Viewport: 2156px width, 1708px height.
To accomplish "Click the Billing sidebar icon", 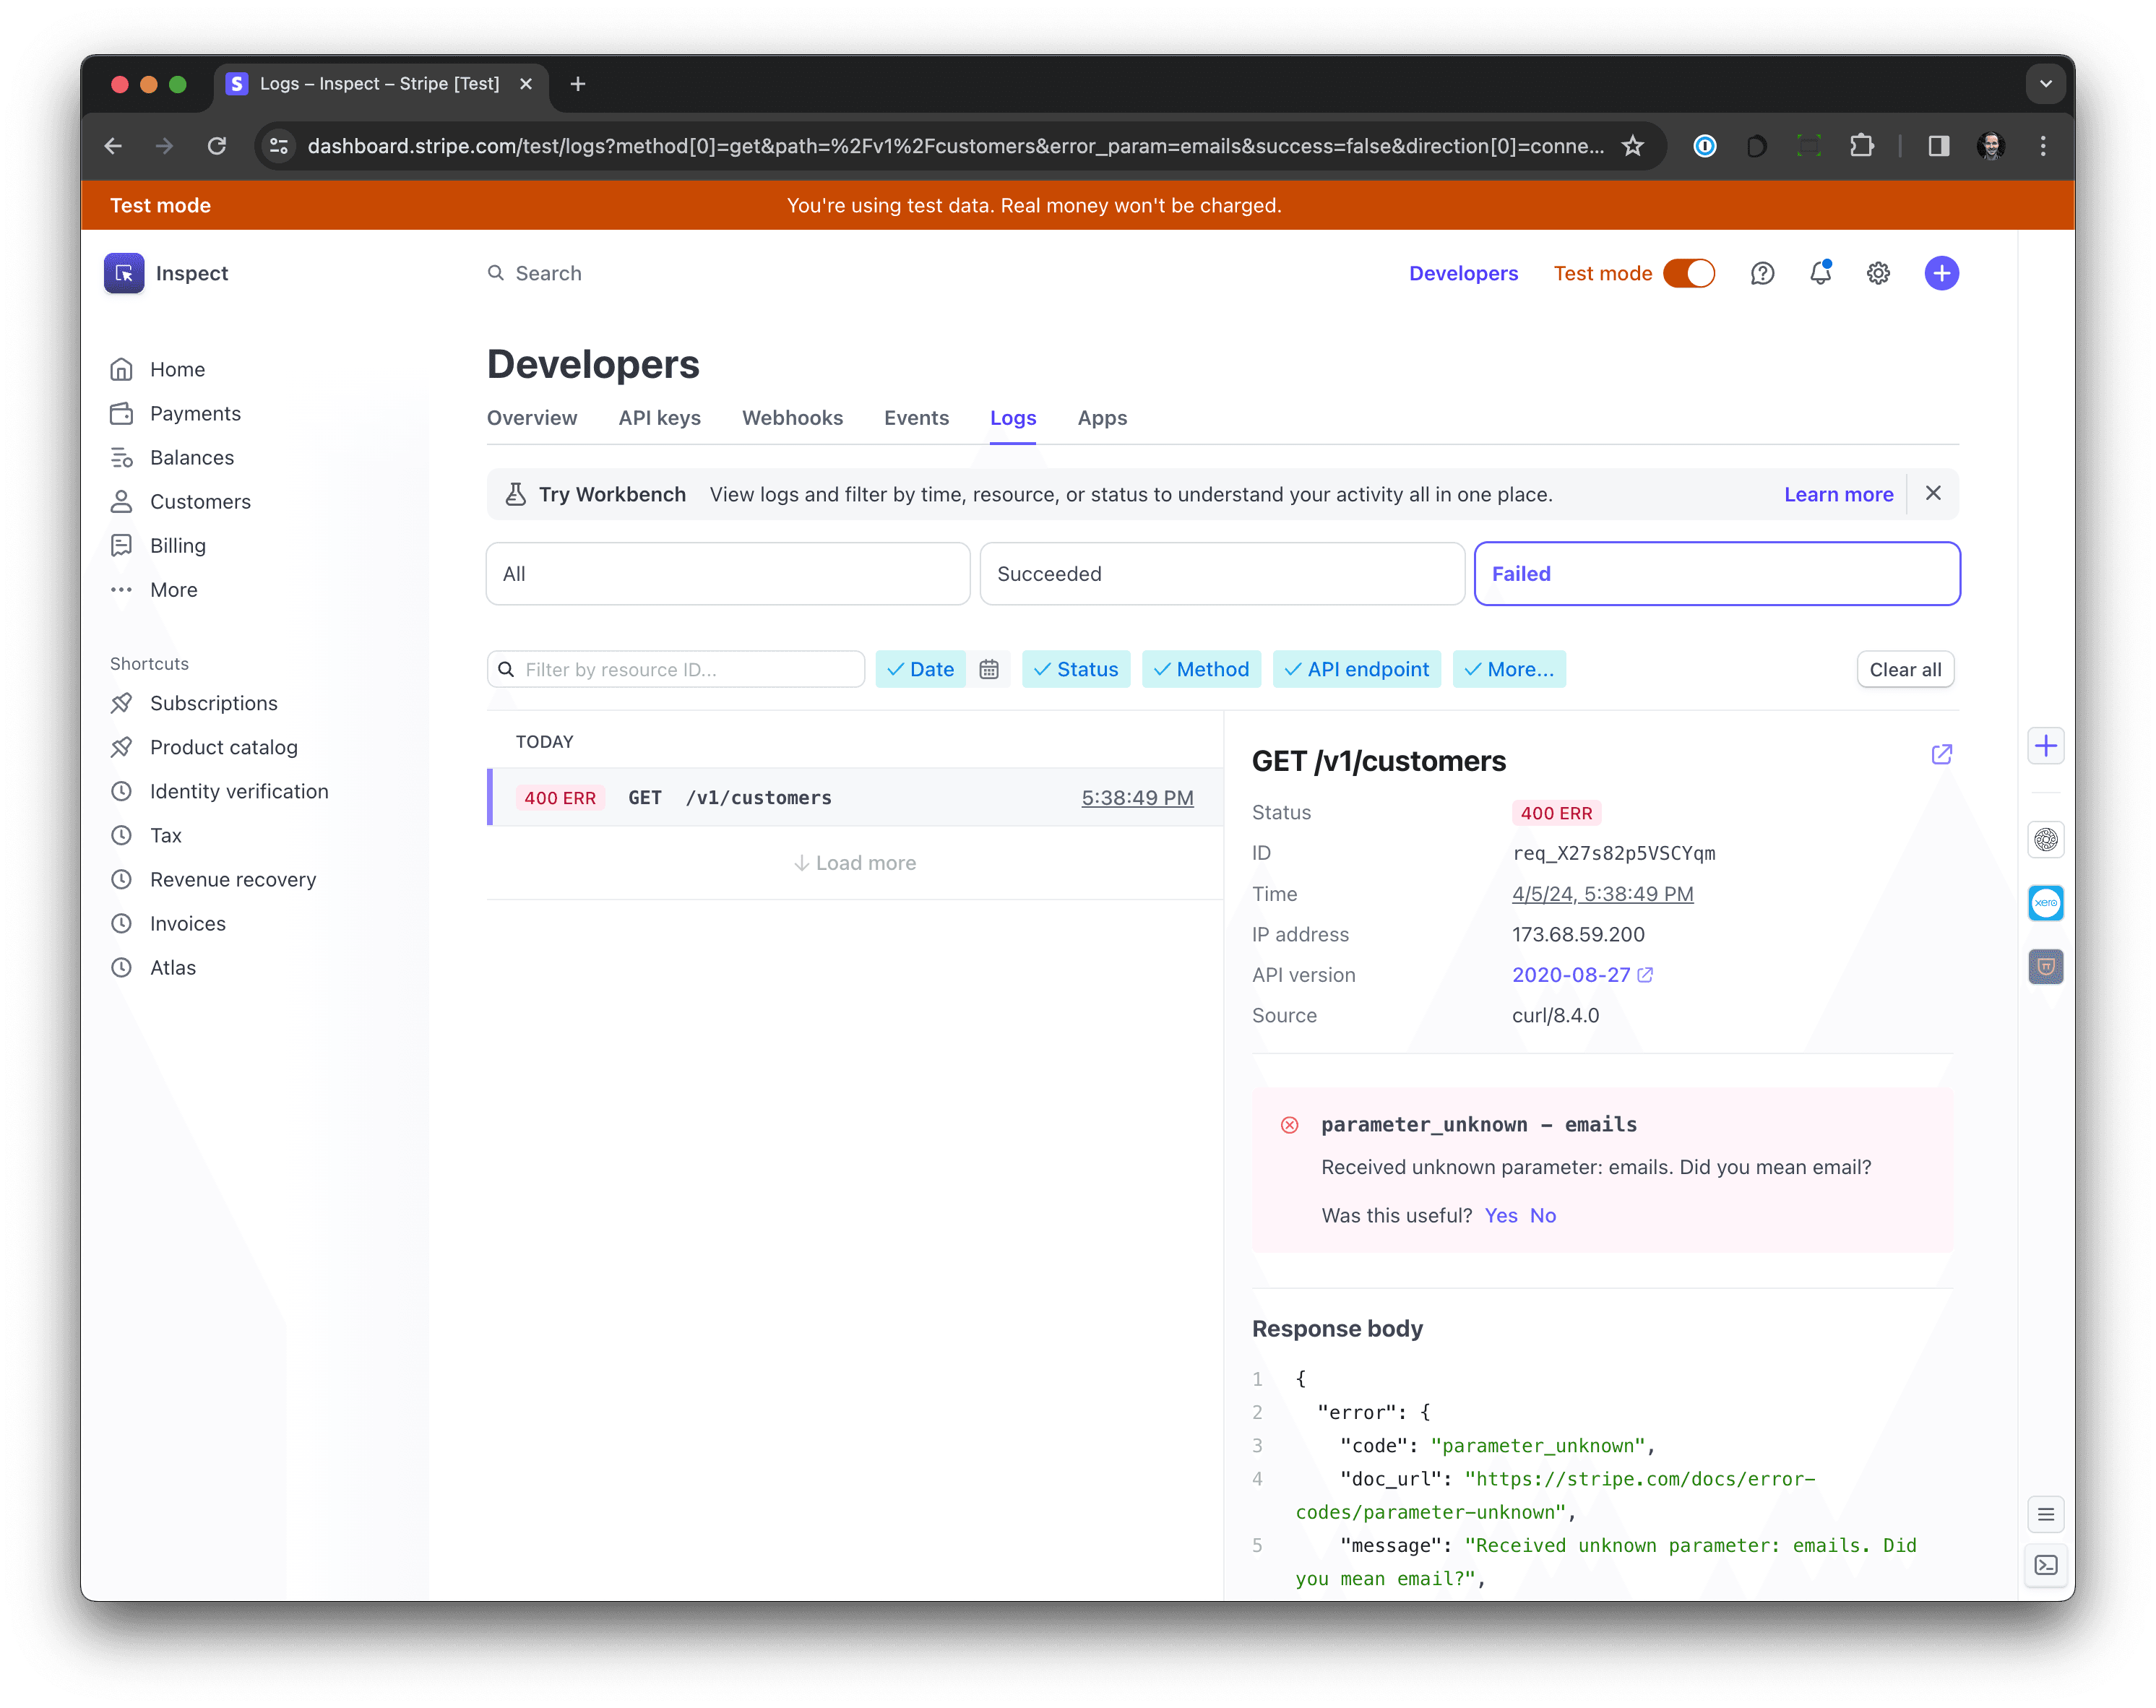I will pyautogui.click(x=122, y=545).
